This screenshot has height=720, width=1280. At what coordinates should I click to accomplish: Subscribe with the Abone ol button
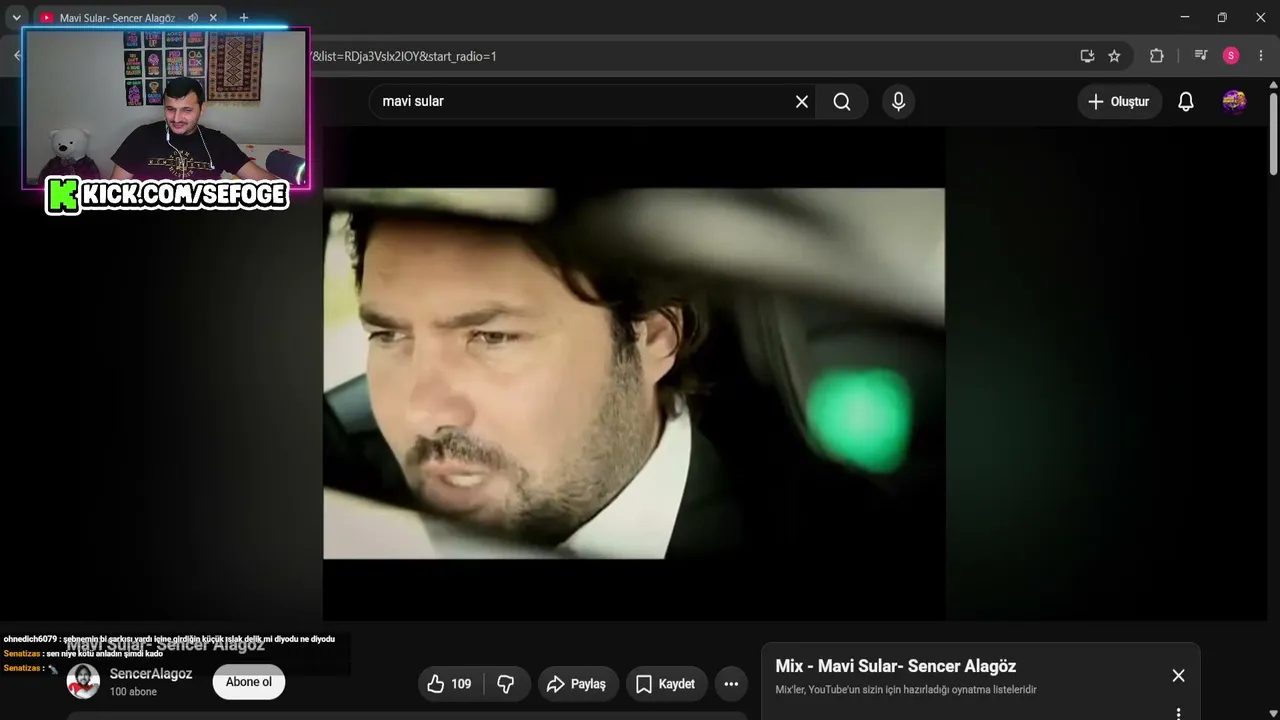coord(249,682)
